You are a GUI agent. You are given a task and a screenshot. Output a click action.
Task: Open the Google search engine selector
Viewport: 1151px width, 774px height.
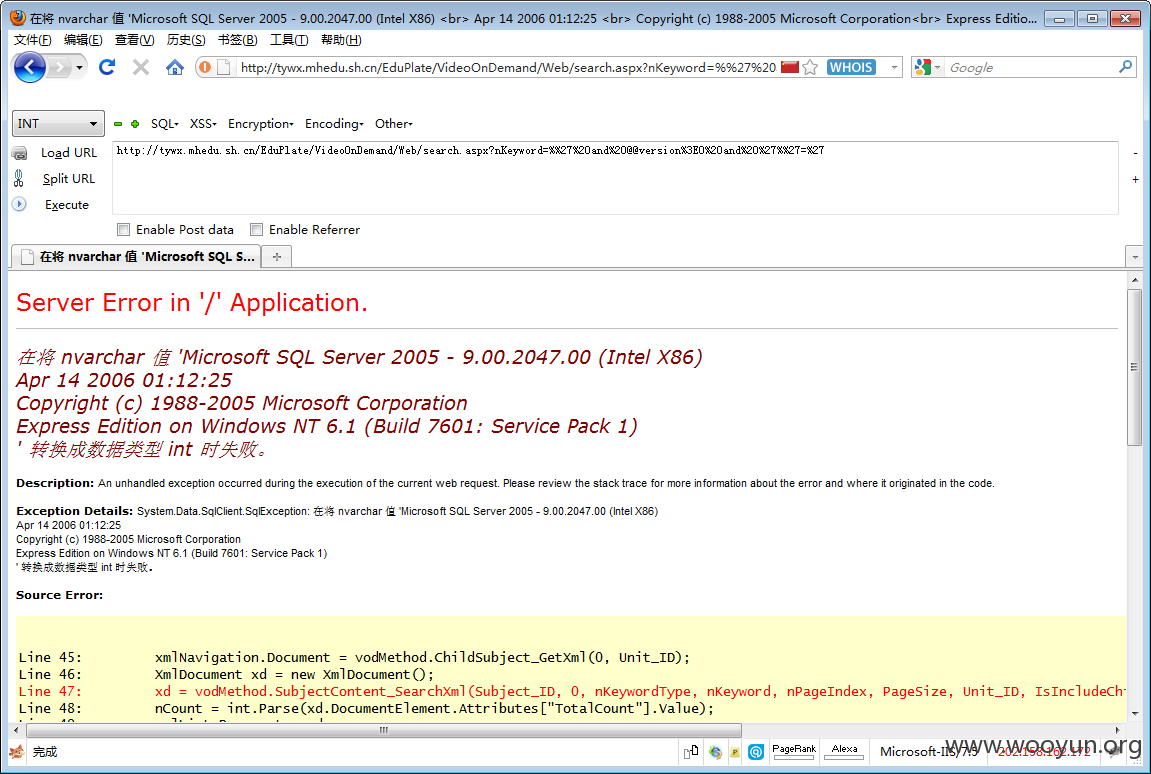click(927, 68)
